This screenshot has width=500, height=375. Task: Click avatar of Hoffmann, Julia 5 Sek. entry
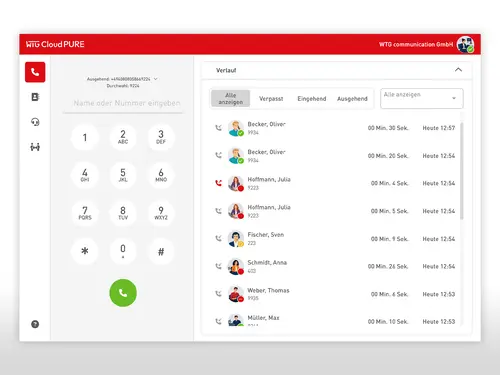coord(236,211)
